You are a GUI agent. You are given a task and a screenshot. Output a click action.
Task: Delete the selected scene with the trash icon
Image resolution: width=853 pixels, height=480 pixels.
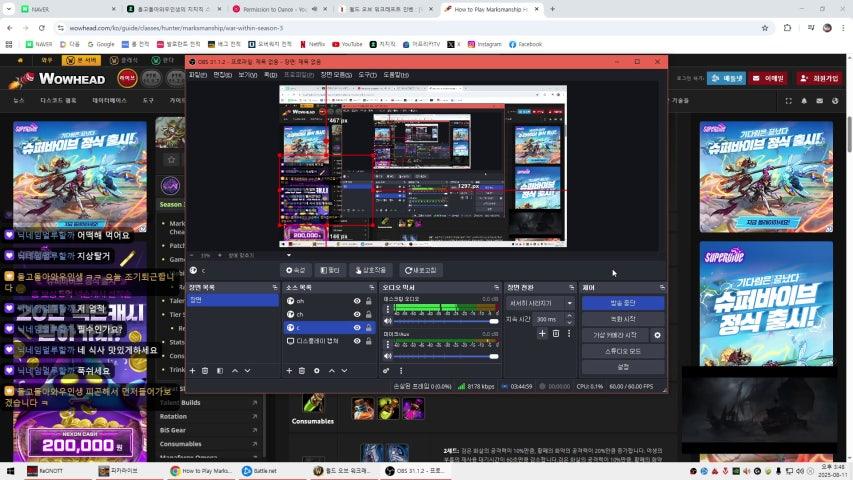coord(205,371)
